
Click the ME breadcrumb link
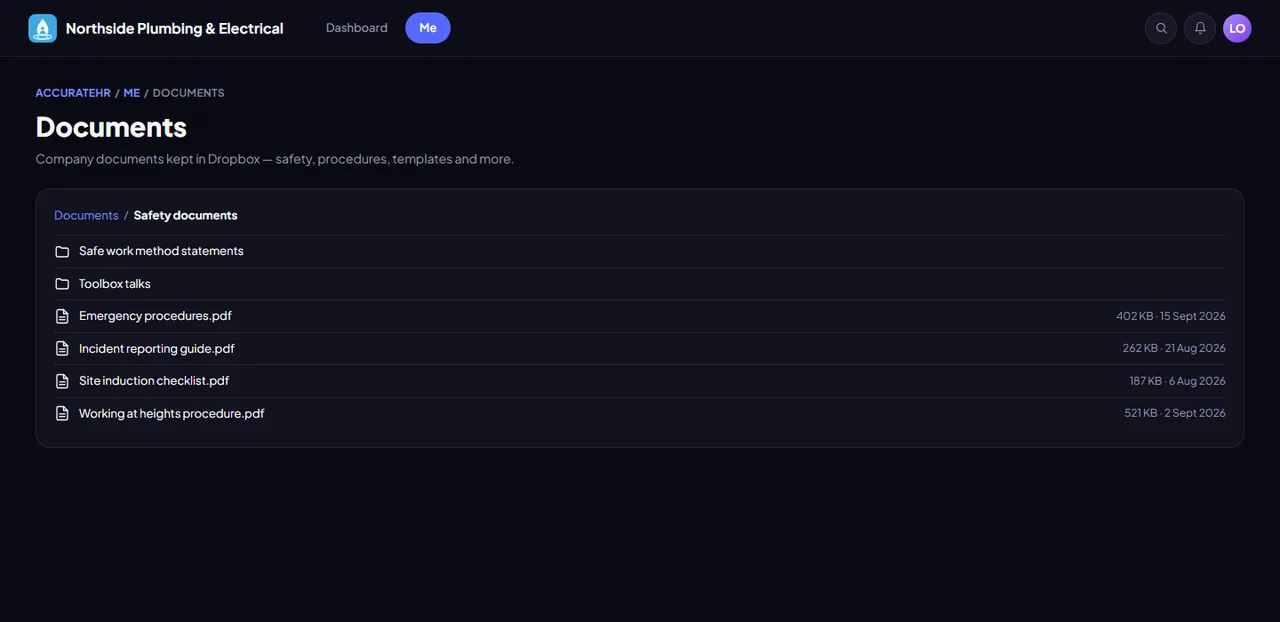[132, 93]
